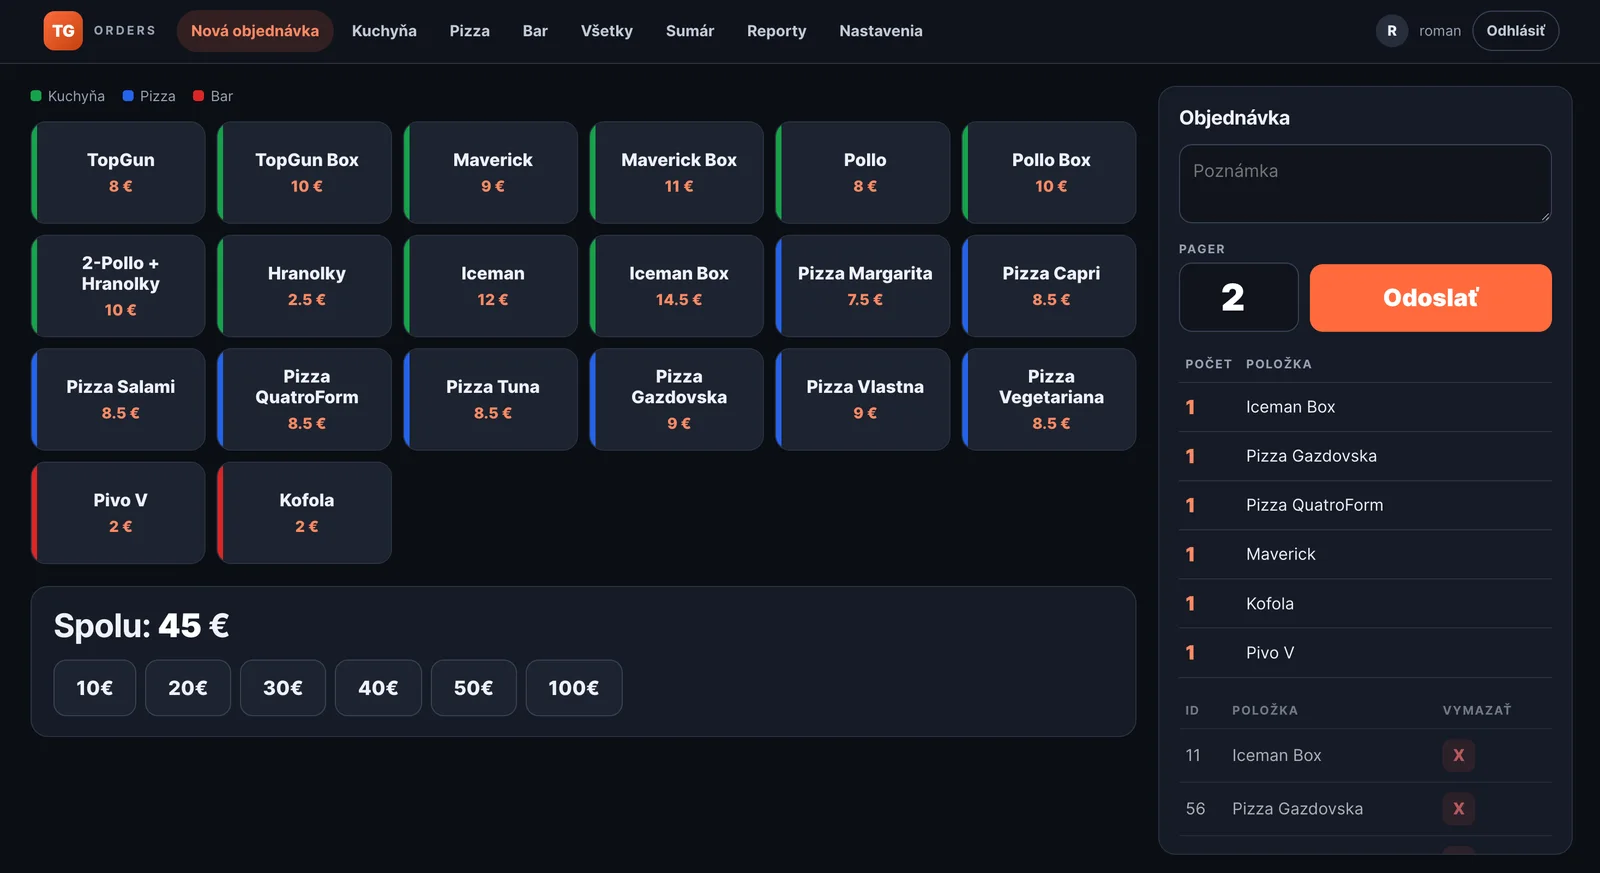Viewport: 1600px width, 873px height.
Task: Choose the 50€ payment amount
Action: [x=474, y=688]
